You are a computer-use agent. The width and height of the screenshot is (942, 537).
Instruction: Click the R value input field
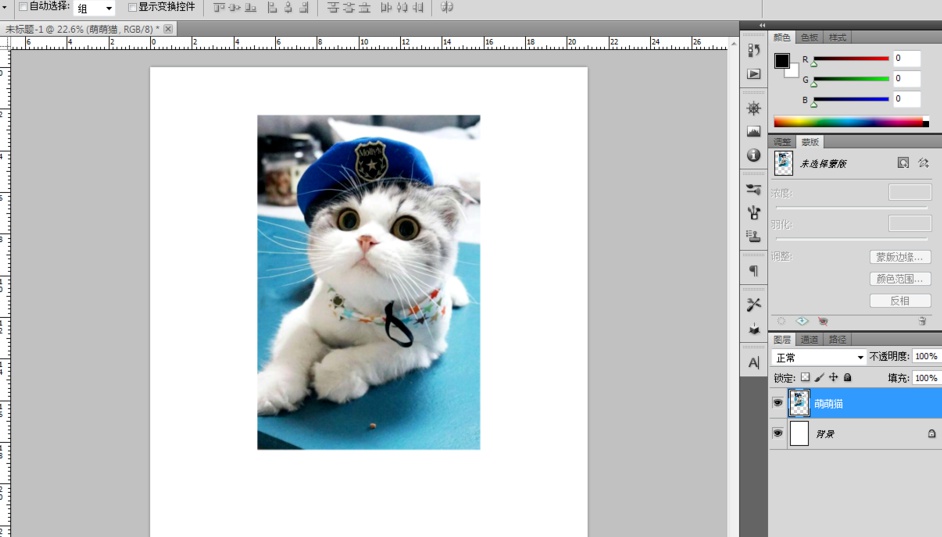pyautogui.click(x=907, y=58)
